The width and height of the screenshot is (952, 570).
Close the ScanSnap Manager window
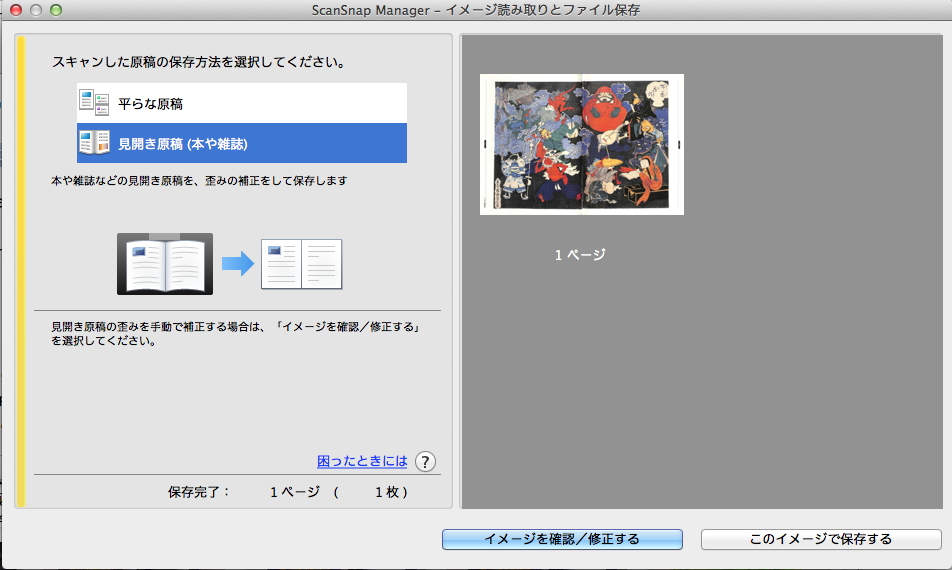pos(16,10)
